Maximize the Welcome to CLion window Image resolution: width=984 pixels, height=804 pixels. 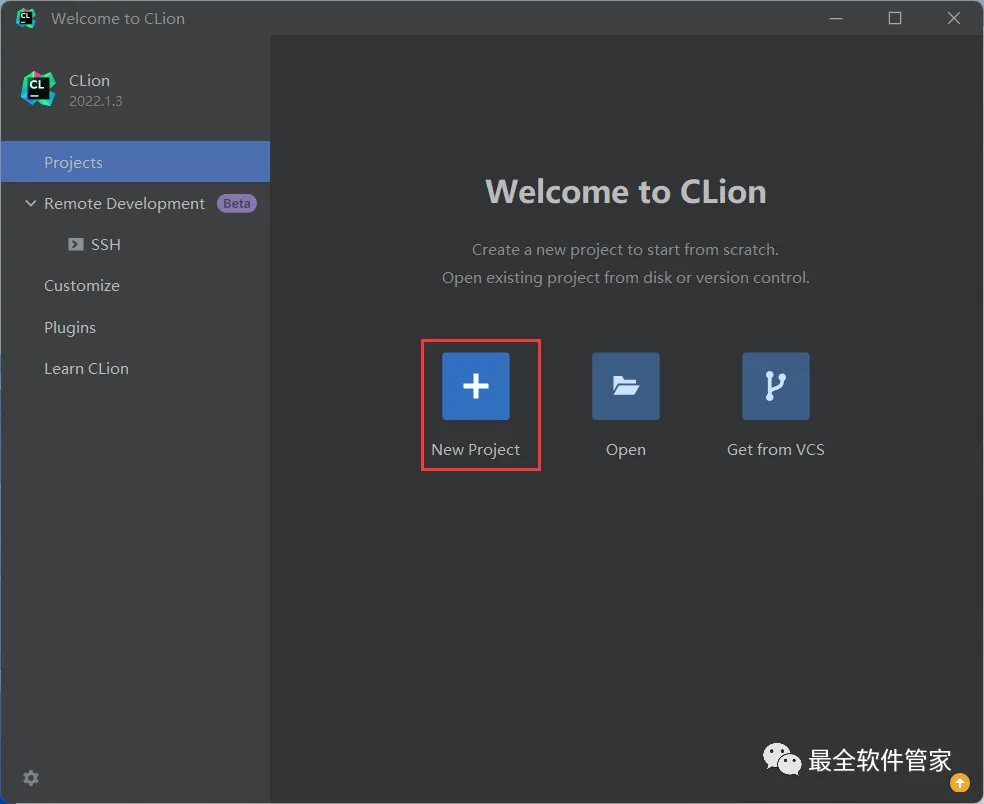coord(895,18)
